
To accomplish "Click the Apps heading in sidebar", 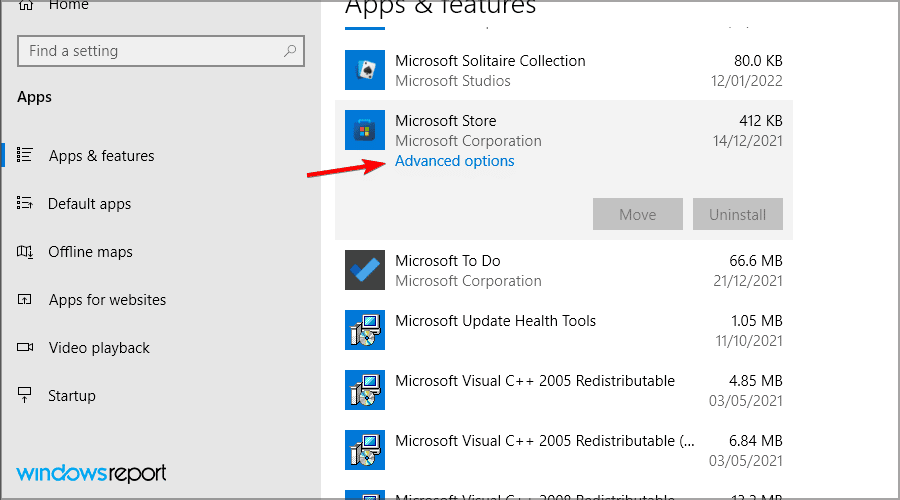I will click(x=34, y=97).
